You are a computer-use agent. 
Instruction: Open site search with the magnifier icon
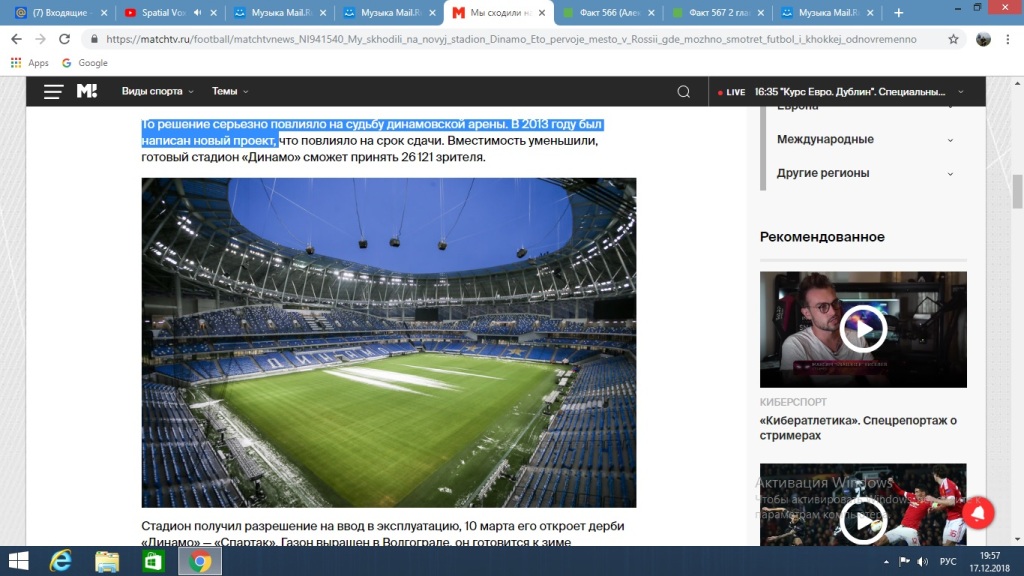pos(684,91)
